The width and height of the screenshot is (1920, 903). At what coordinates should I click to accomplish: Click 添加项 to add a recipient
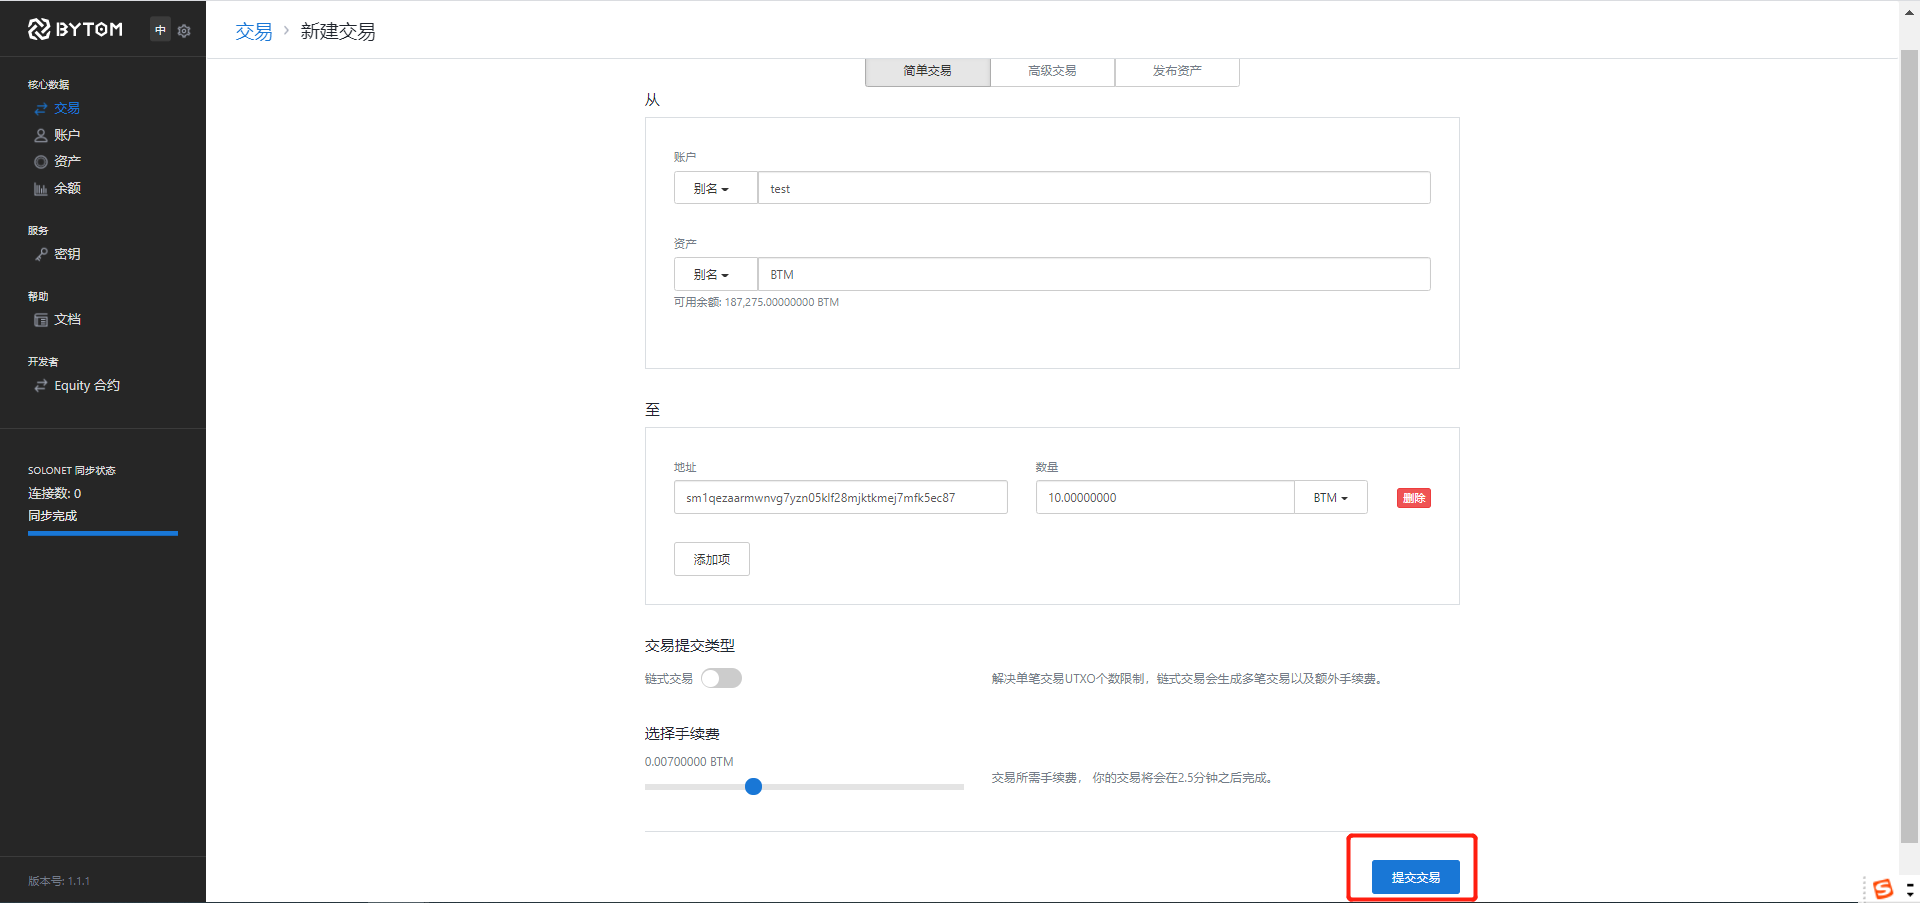[711, 559]
